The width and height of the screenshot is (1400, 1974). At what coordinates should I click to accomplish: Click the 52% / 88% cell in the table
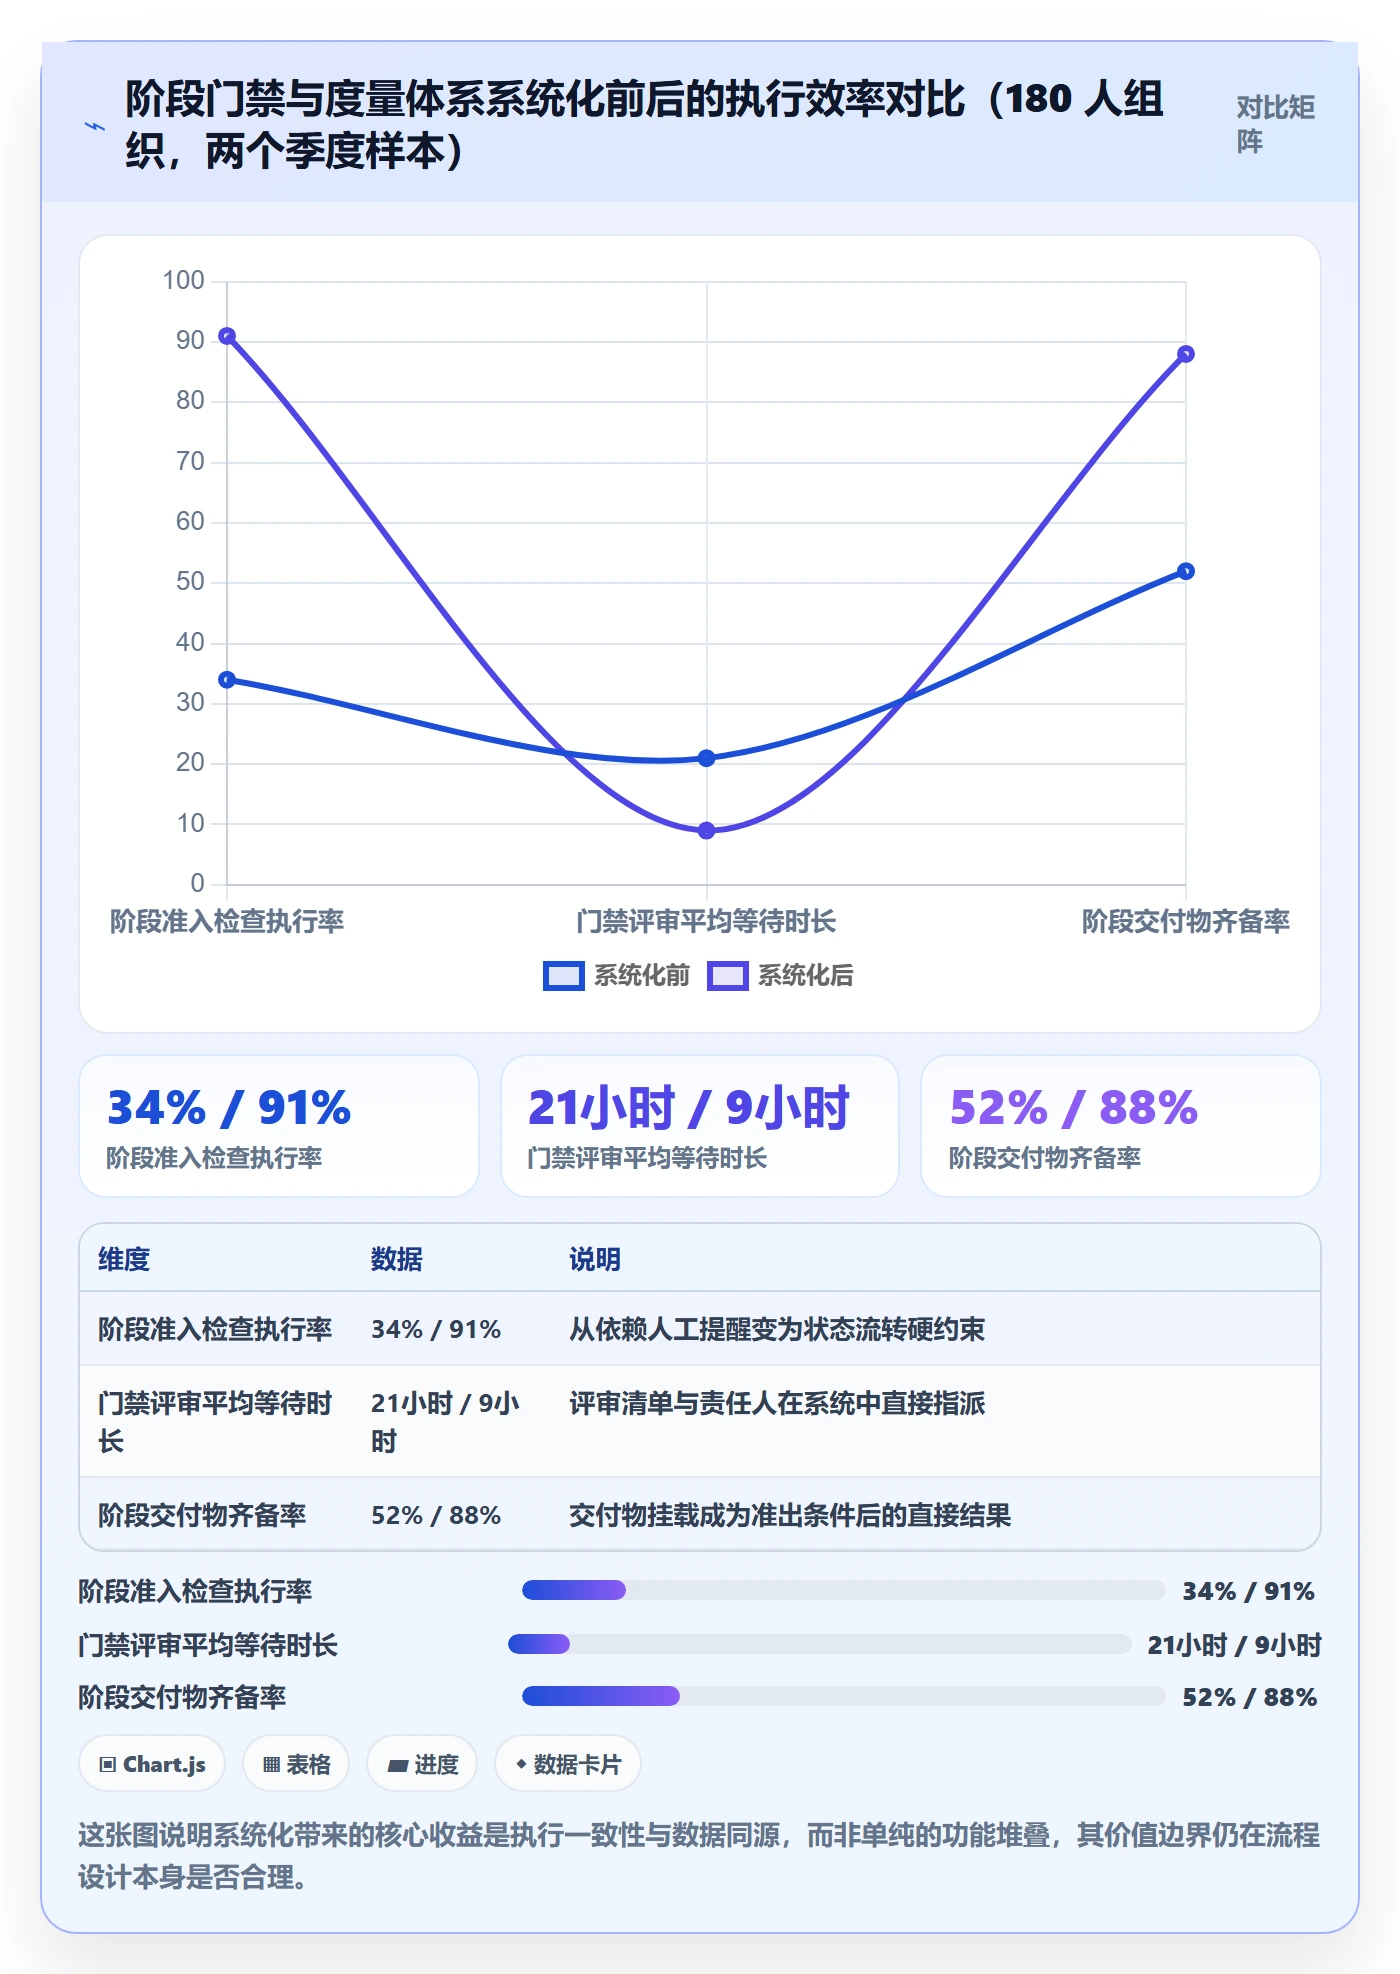436,1515
